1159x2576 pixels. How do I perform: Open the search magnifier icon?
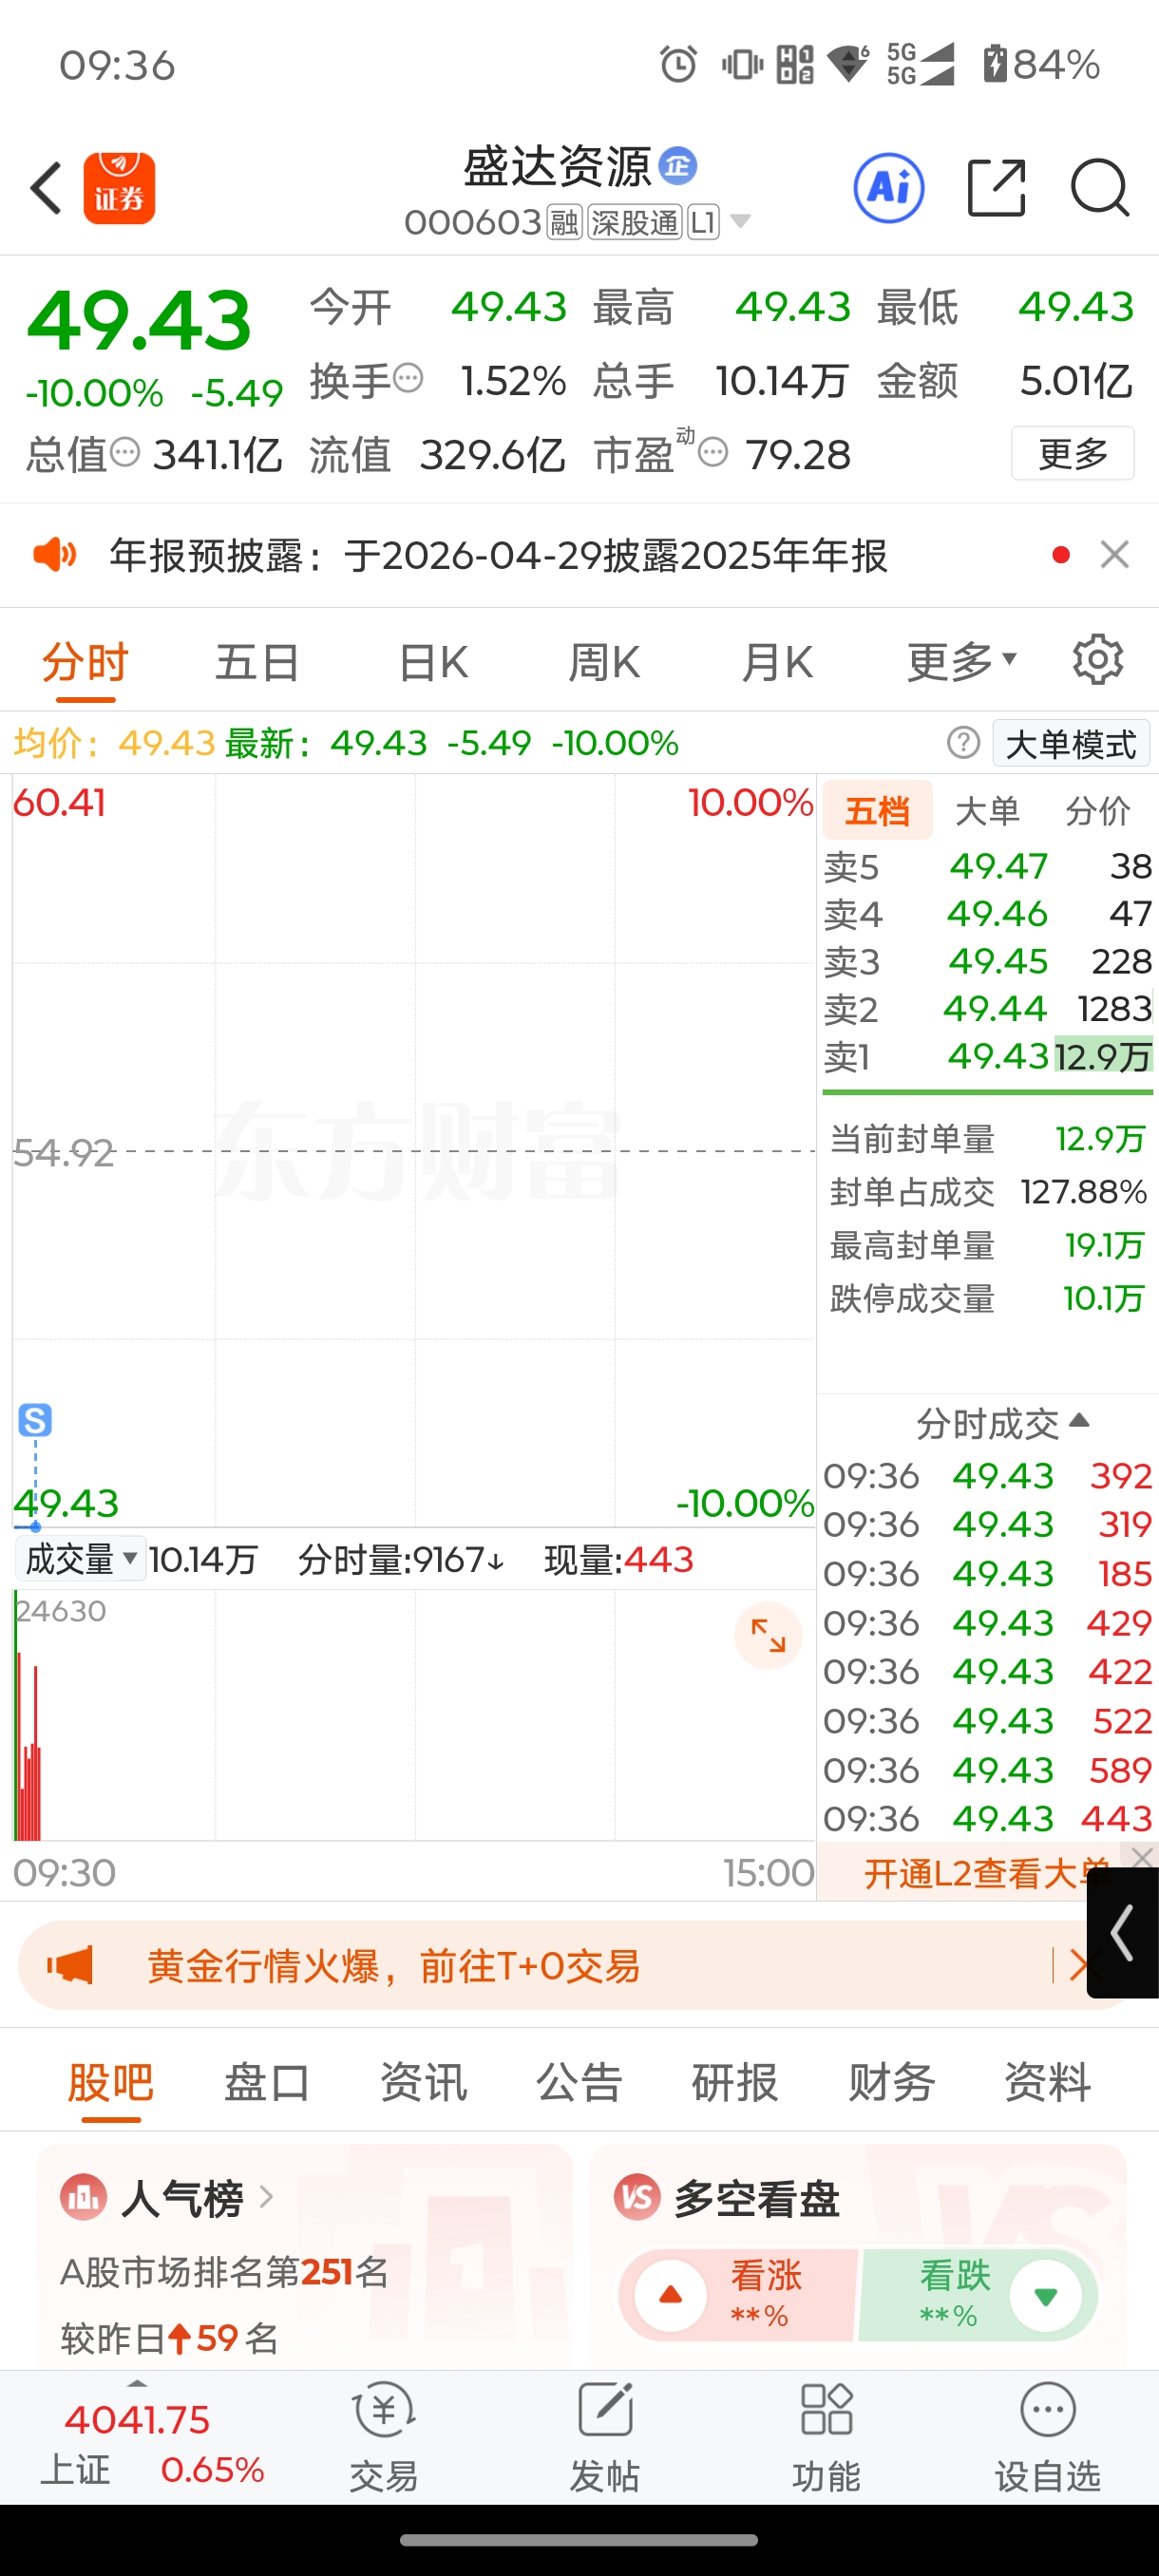pos(1100,188)
